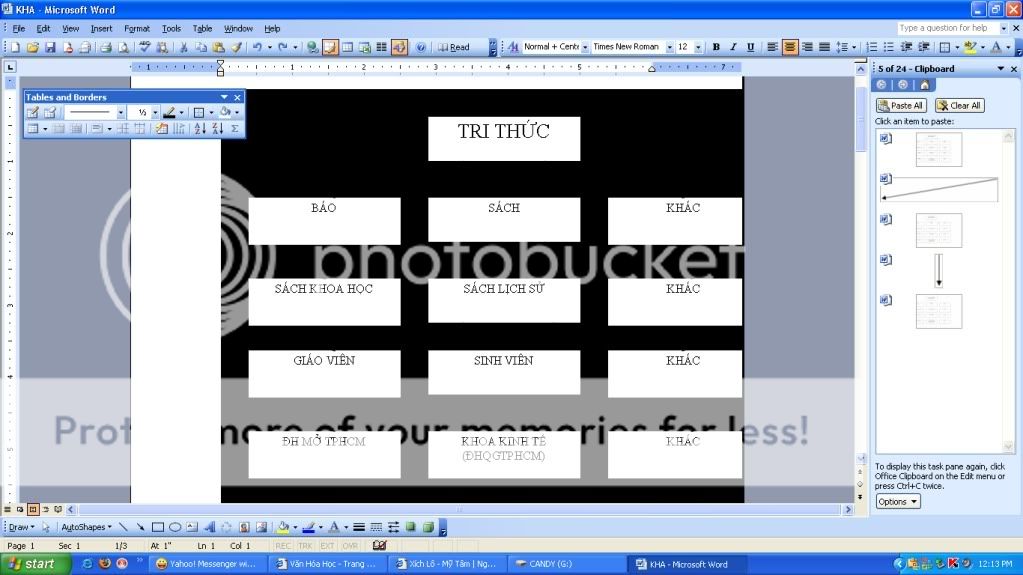
Task: Toggle Bold formatting
Action: (x=716, y=47)
